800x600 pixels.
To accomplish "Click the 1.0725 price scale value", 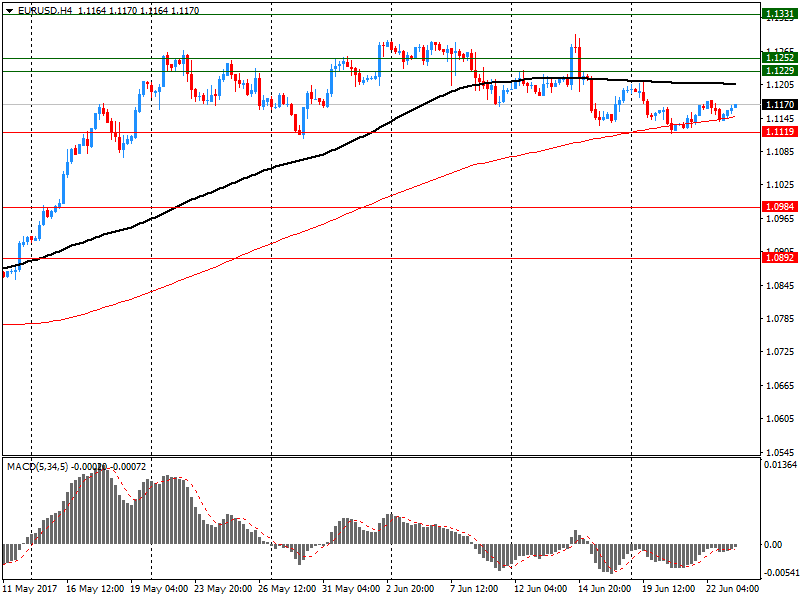I will tap(780, 352).
